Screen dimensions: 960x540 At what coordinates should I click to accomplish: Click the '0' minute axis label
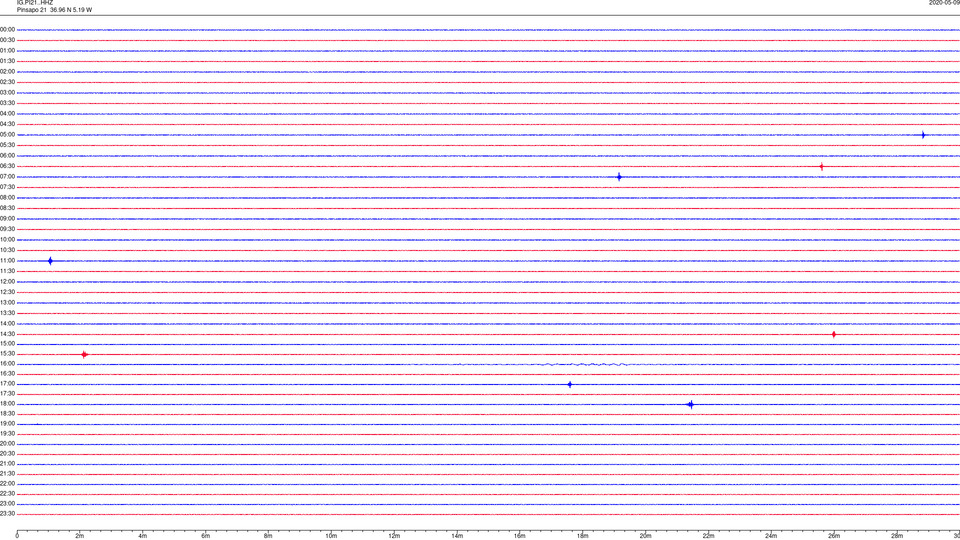(x=17, y=536)
